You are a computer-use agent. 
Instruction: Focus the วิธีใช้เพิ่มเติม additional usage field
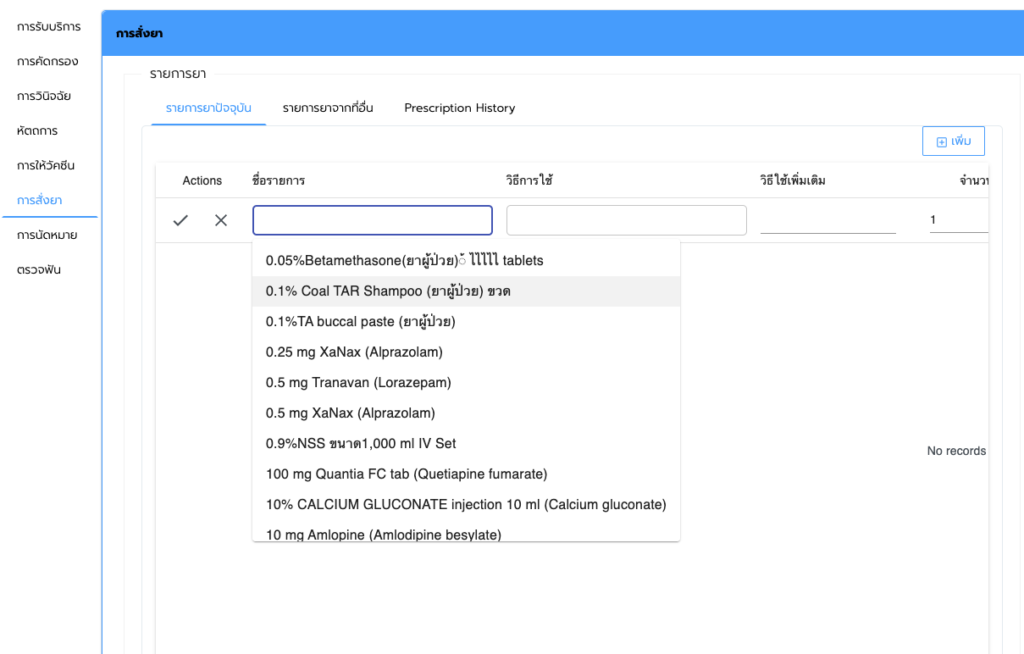coord(827,220)
